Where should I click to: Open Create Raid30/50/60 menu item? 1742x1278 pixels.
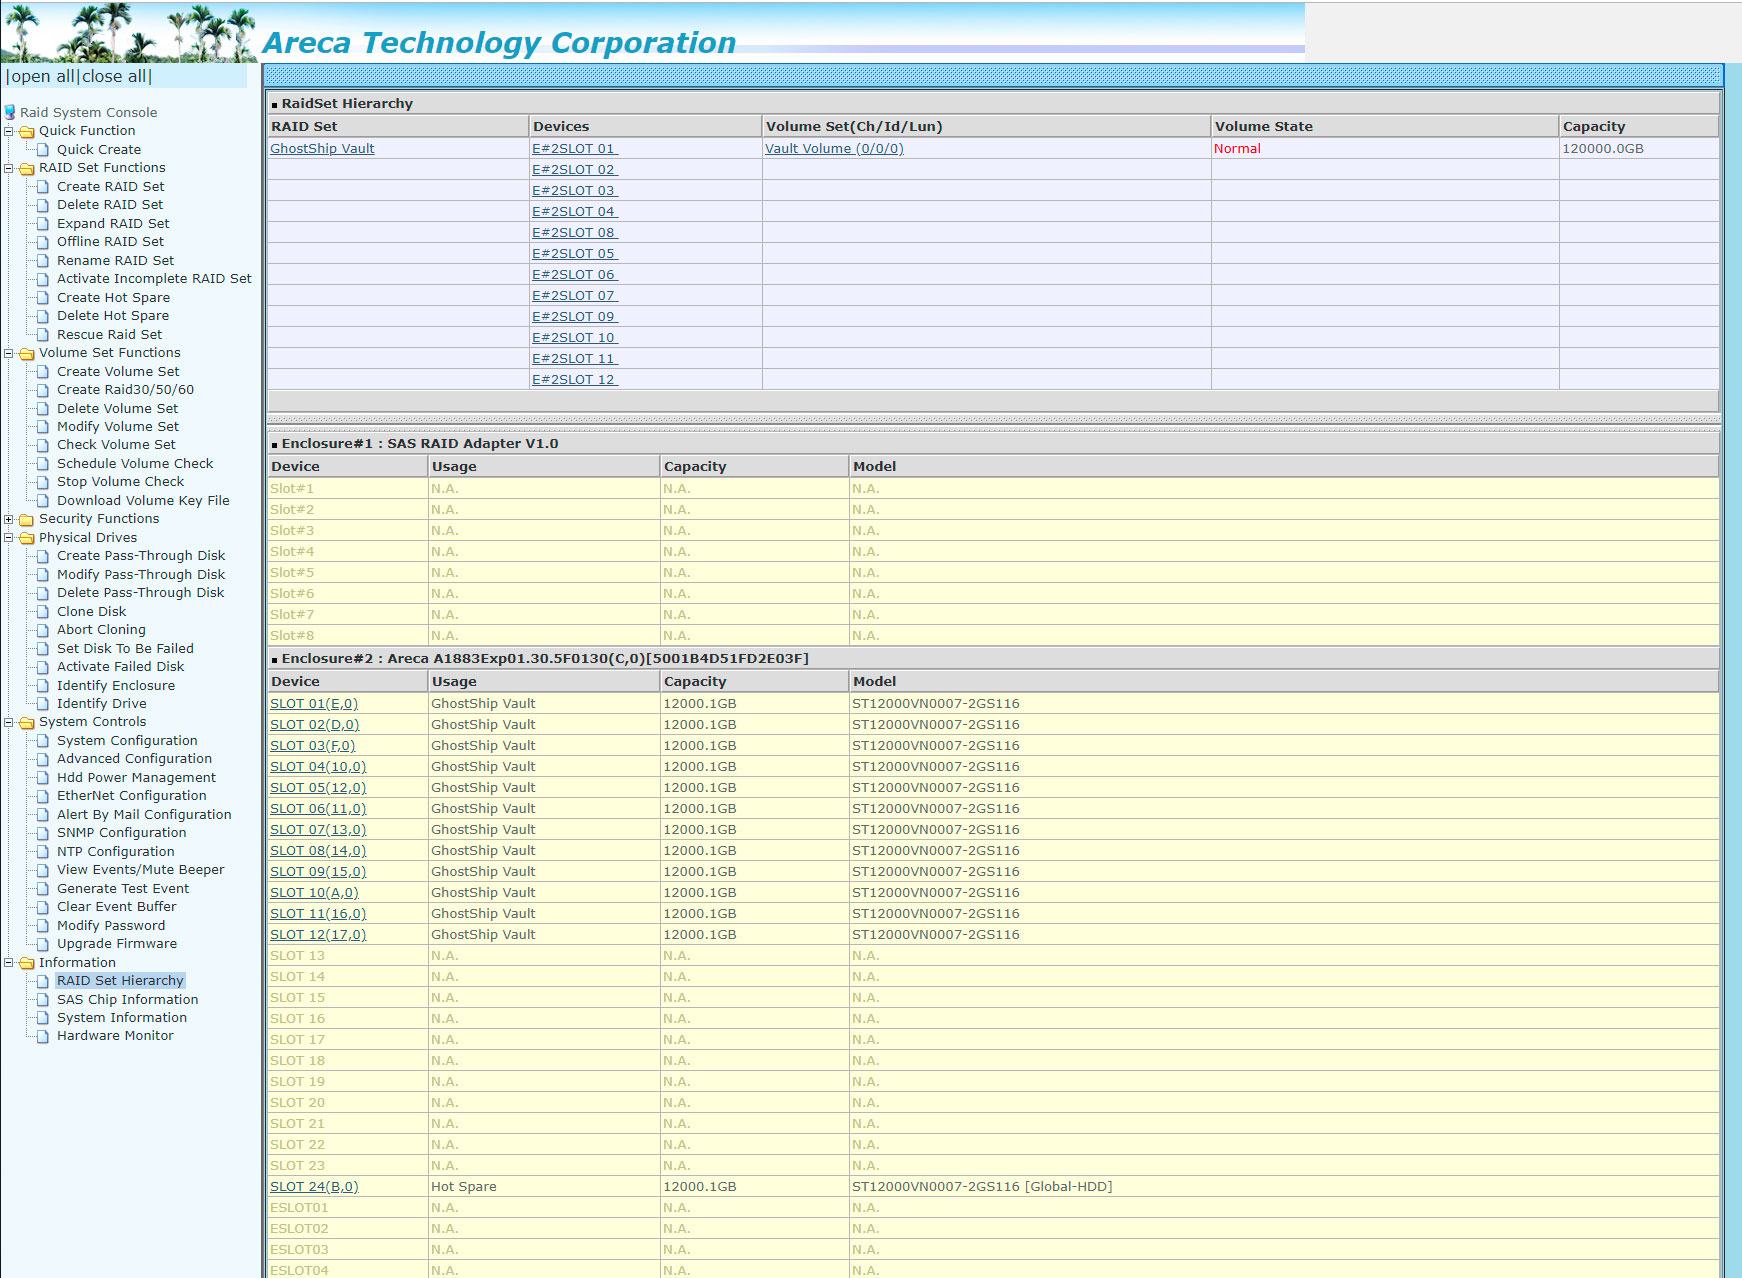pyautogui.click(x=125, y=390)
